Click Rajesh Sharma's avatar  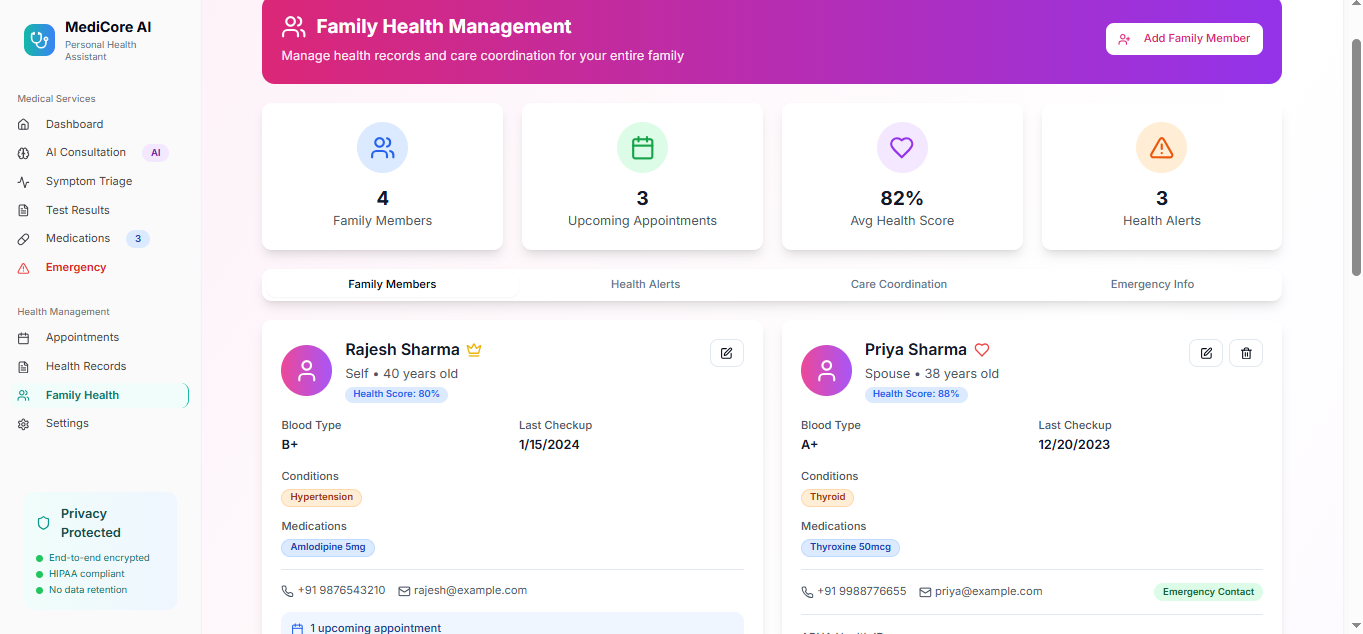[x=307, y=371]
